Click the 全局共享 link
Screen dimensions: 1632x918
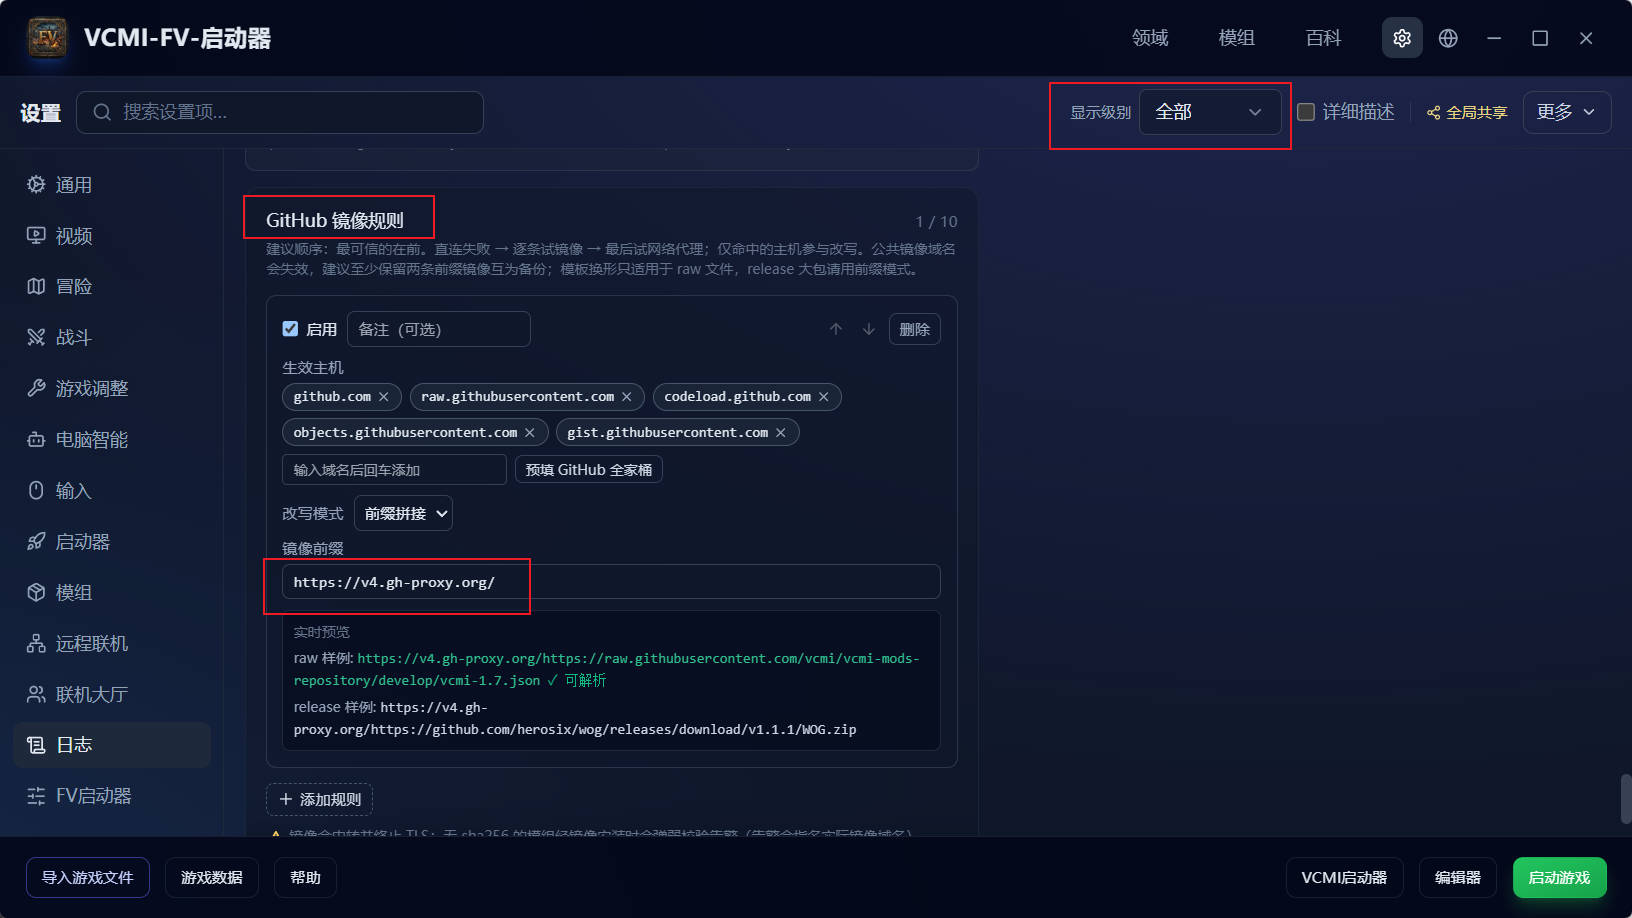(1467, 113)
